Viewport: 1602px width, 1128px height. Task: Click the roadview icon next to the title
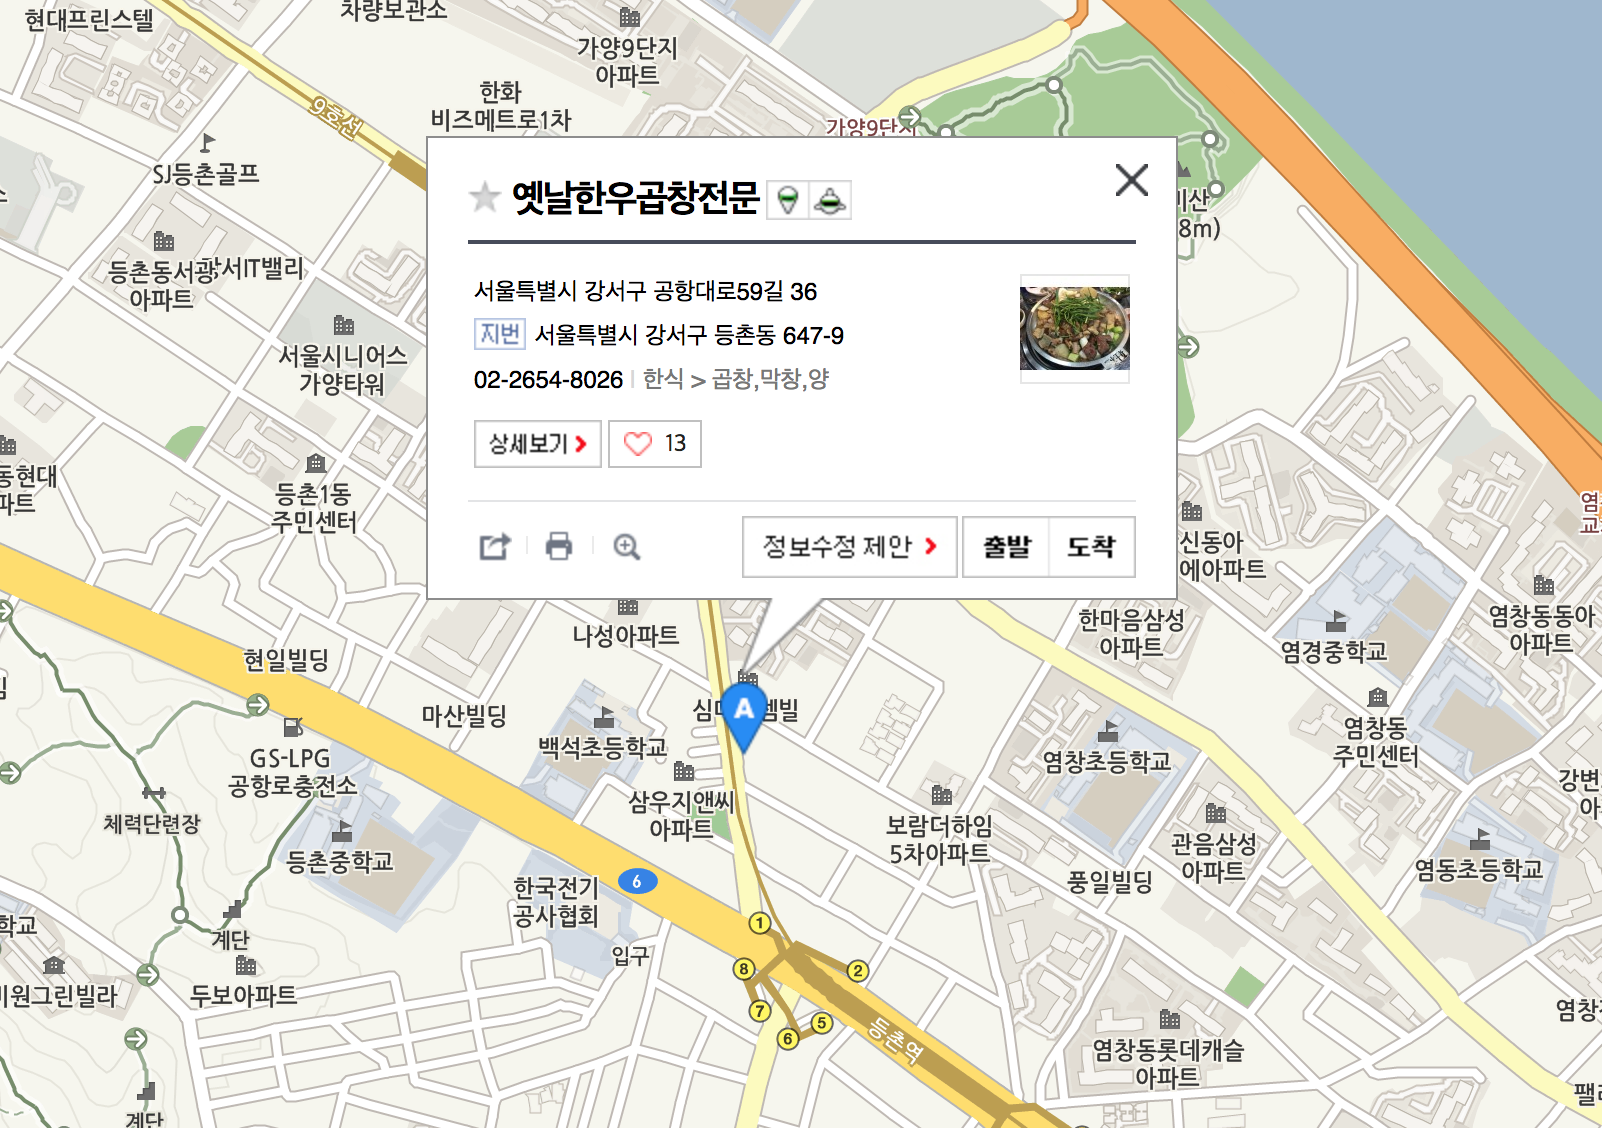tap(830, 200)
